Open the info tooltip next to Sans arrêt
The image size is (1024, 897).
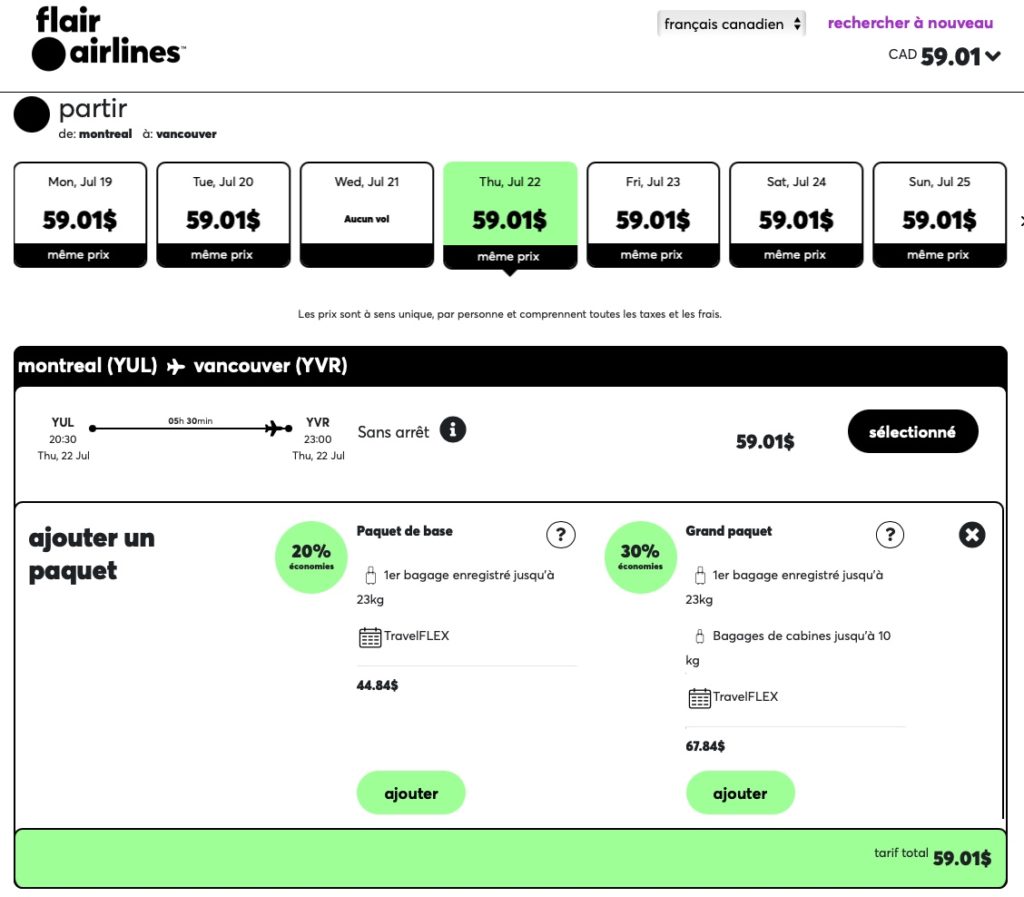[x=455, y=430]
